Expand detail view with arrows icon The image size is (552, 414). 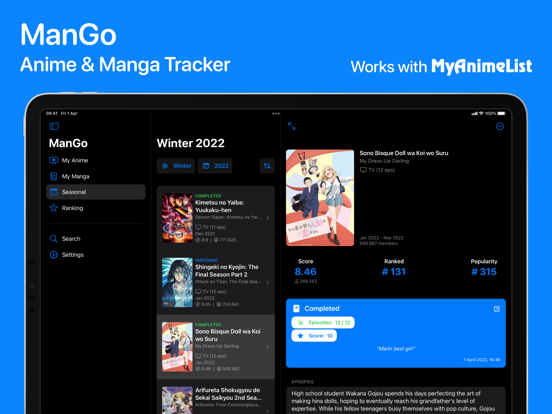click(292, 126)
